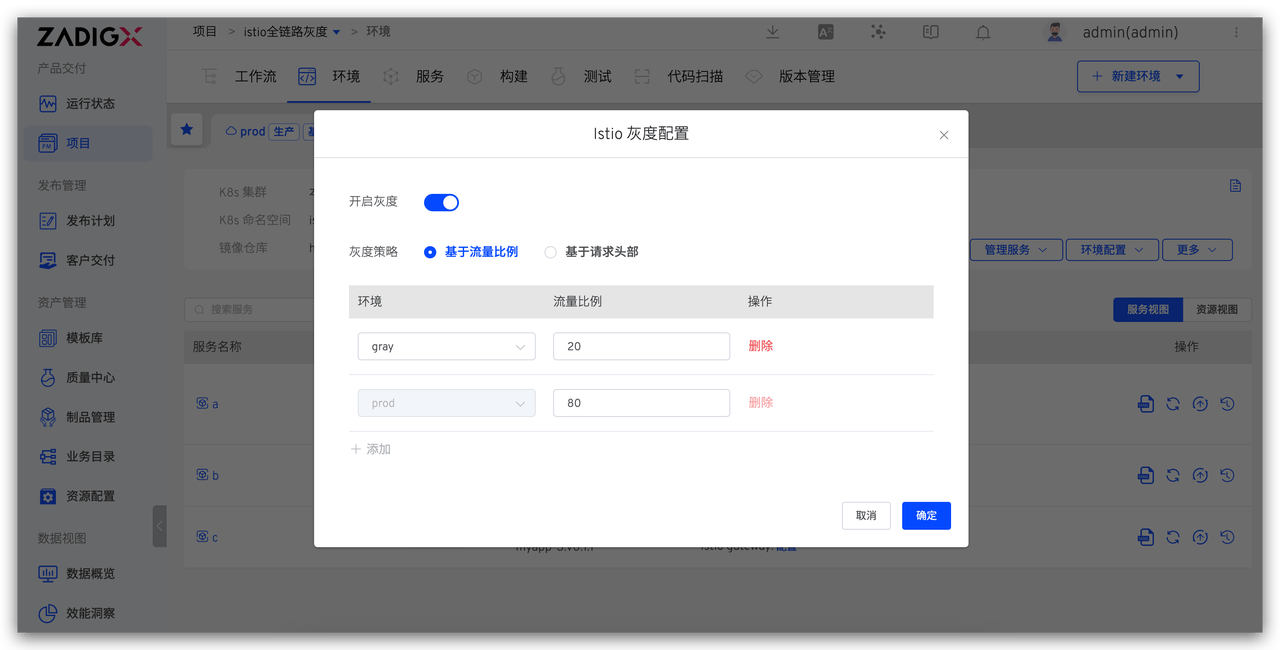Open the 管理服务 dropdown menu
This screenshot has width=1280, height=650.
[1016, 249]
